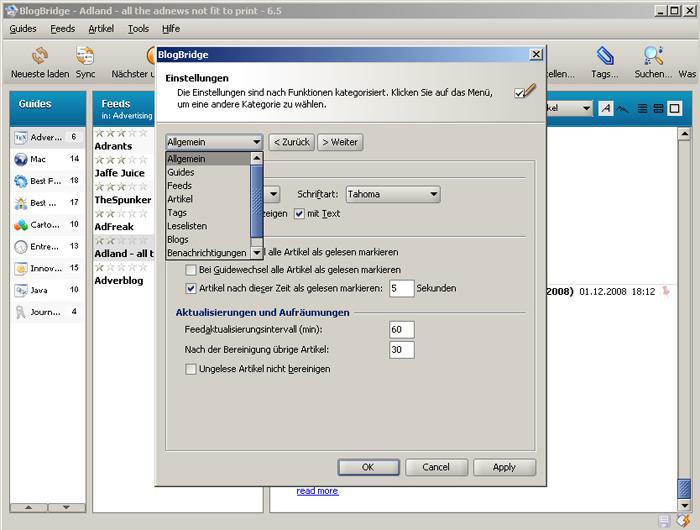Viewport: 700px width, 530px height.
Task: Click the Sekunden value field showing 5
Action: (401, 288)
